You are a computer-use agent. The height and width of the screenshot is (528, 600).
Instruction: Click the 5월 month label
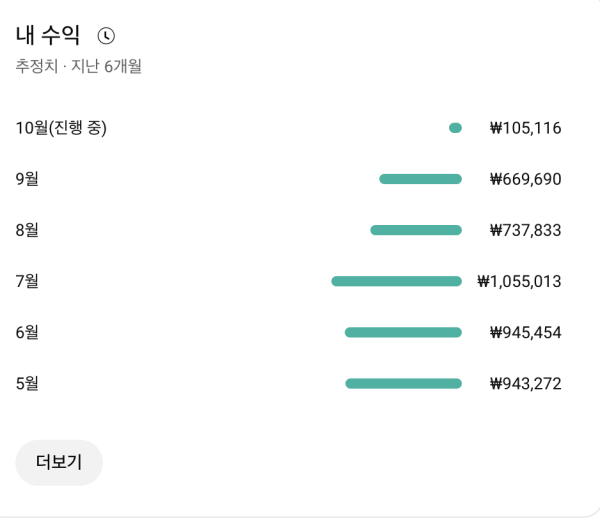click(x=27, y=383)
